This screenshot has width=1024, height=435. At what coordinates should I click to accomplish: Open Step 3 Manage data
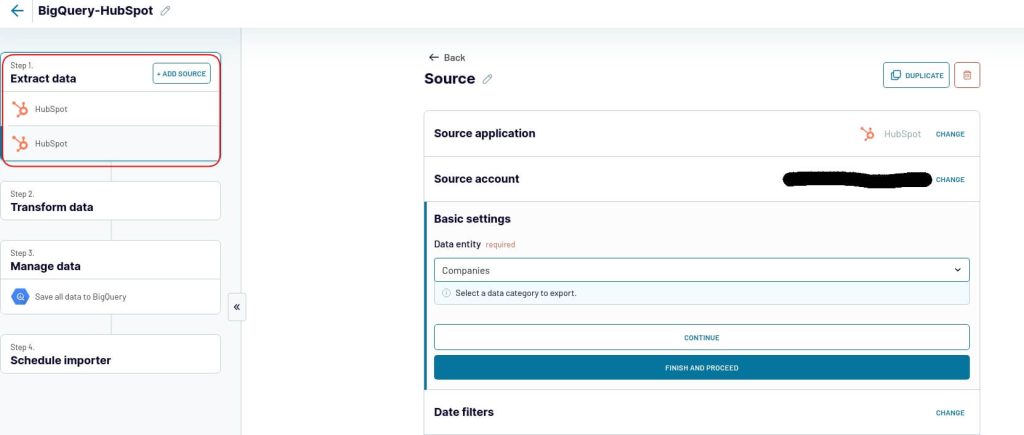110,260
